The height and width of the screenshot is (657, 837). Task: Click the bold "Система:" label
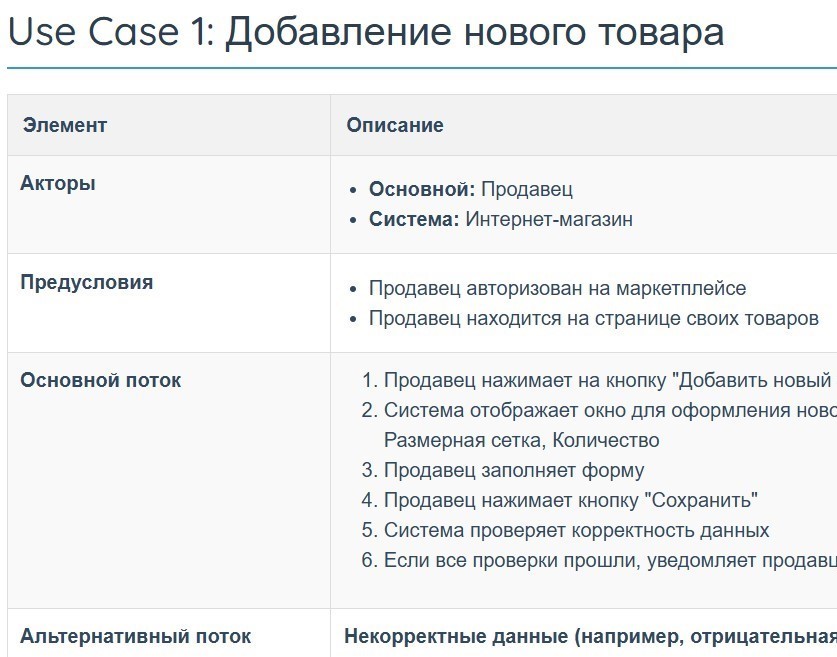click(x=414, y=219)
